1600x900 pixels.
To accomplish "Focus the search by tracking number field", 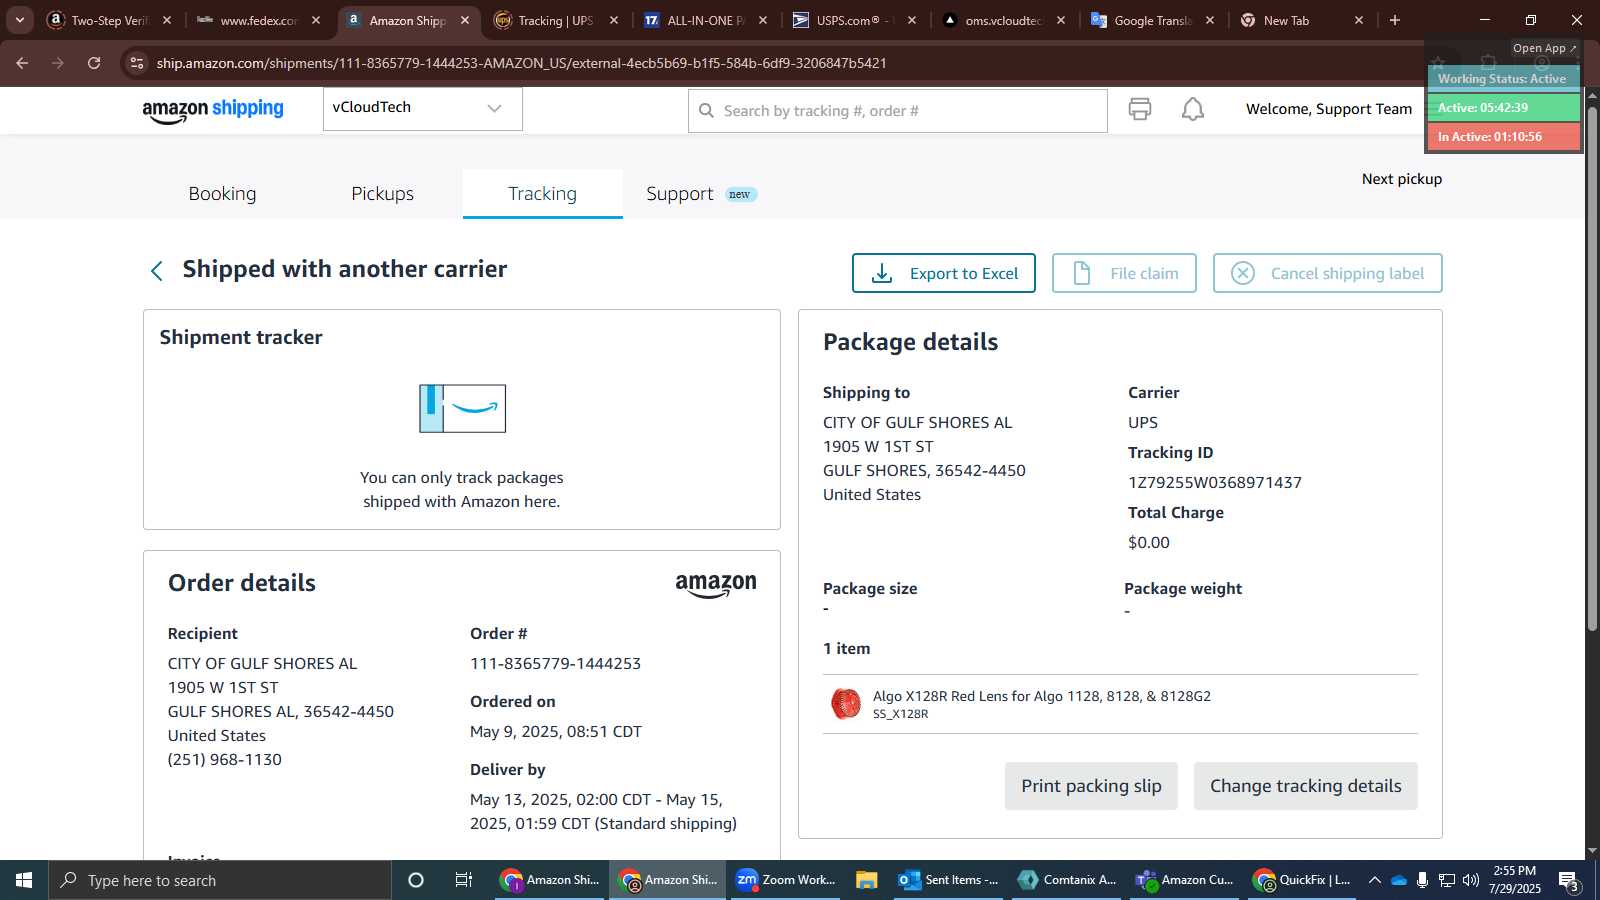I will pyautogui.click(x=897, y=111).
